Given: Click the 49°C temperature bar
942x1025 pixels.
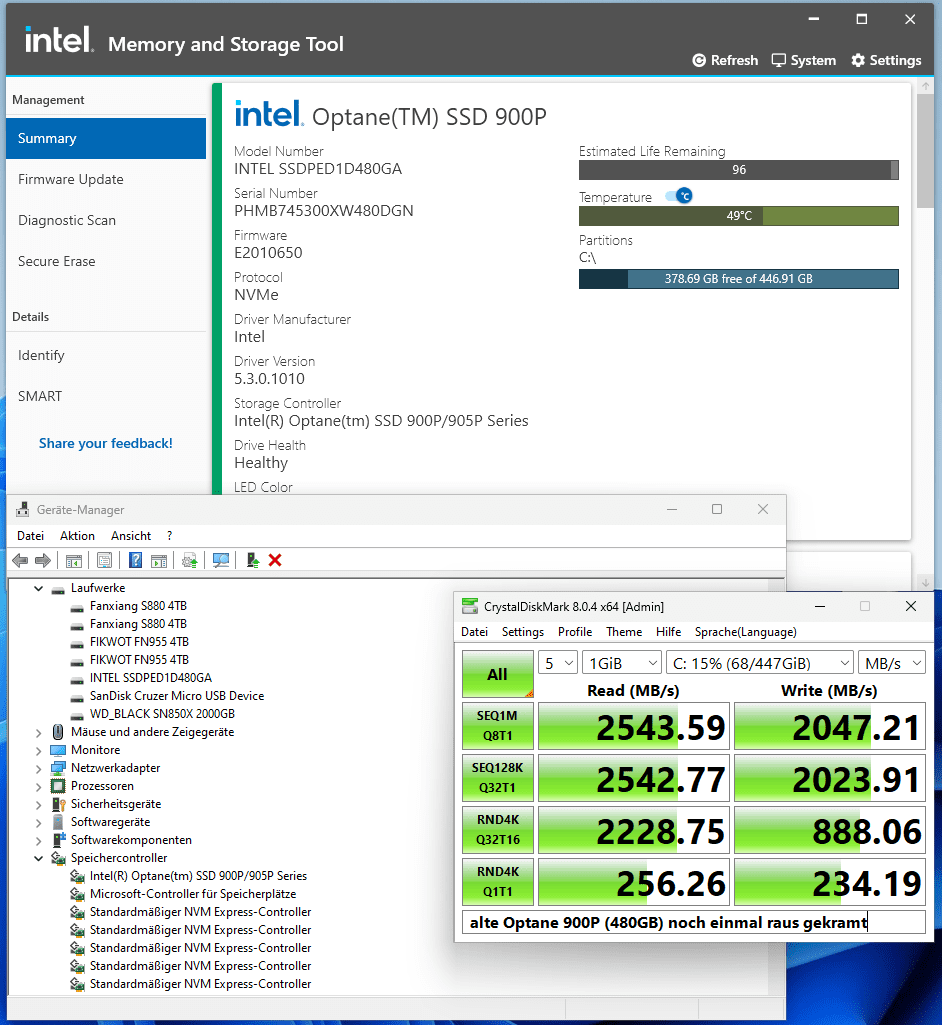Looking at the screenshot, I should (739, 216).
